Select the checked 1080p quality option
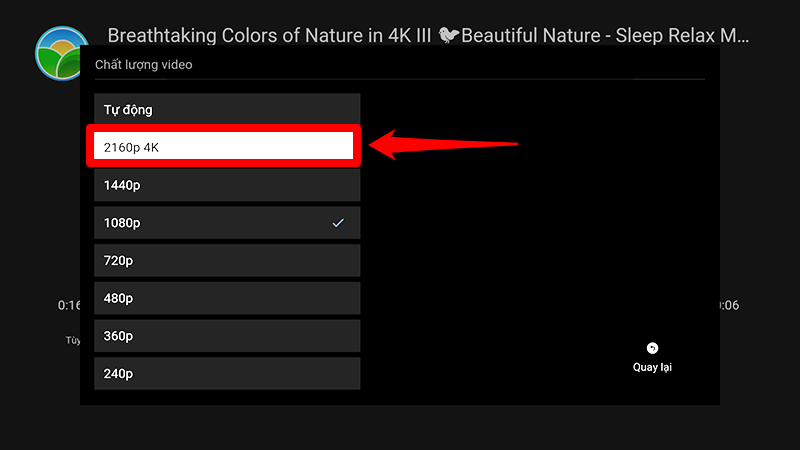 point(227,223)
